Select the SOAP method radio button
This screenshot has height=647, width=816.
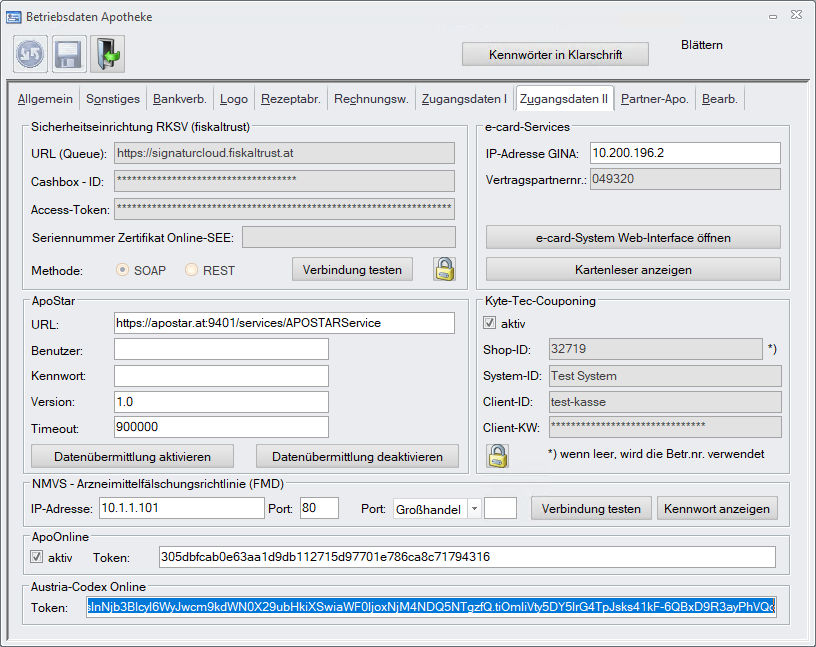click(124, 270)
